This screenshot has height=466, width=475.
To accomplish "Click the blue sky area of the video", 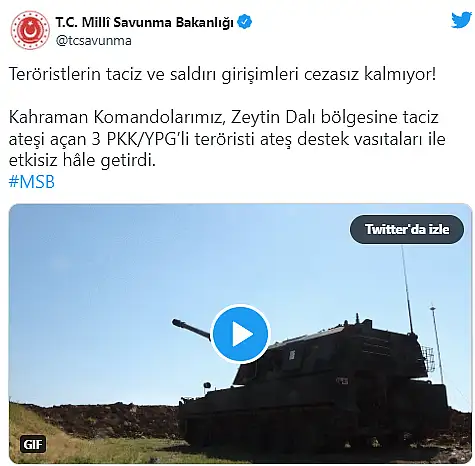I will [x=110, y=283].
